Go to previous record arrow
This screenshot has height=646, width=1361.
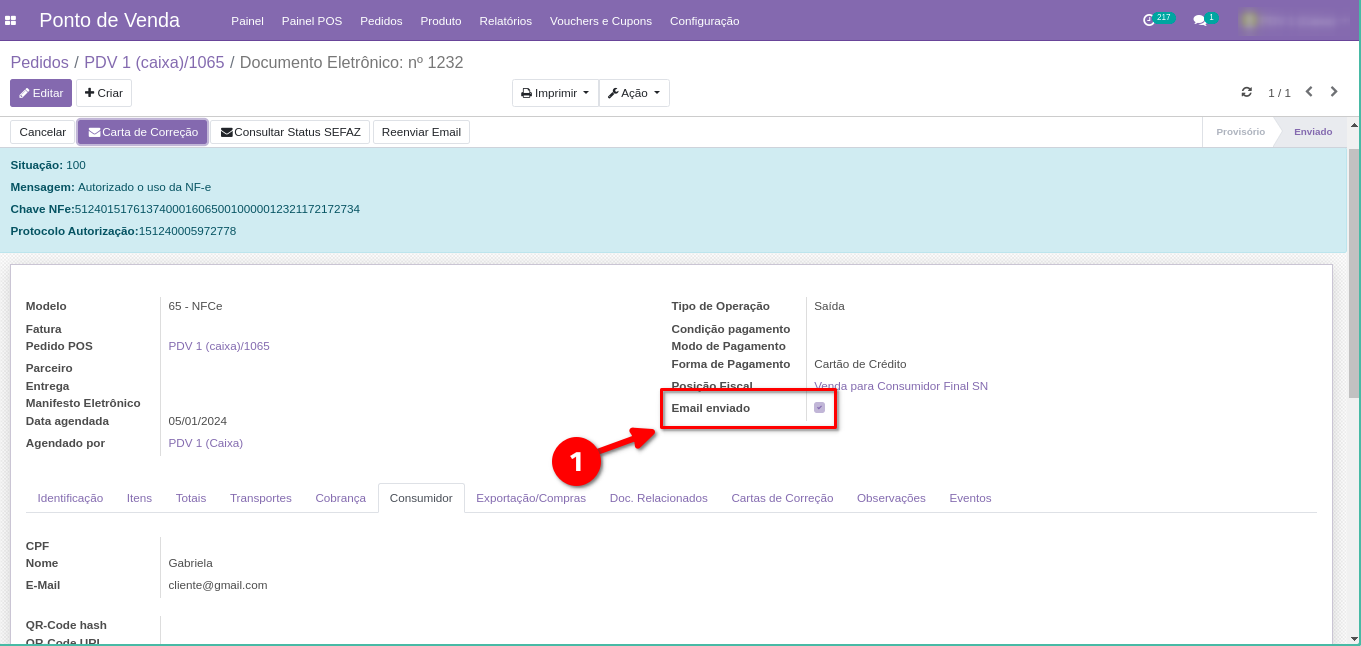click(x=1309, y=92)
